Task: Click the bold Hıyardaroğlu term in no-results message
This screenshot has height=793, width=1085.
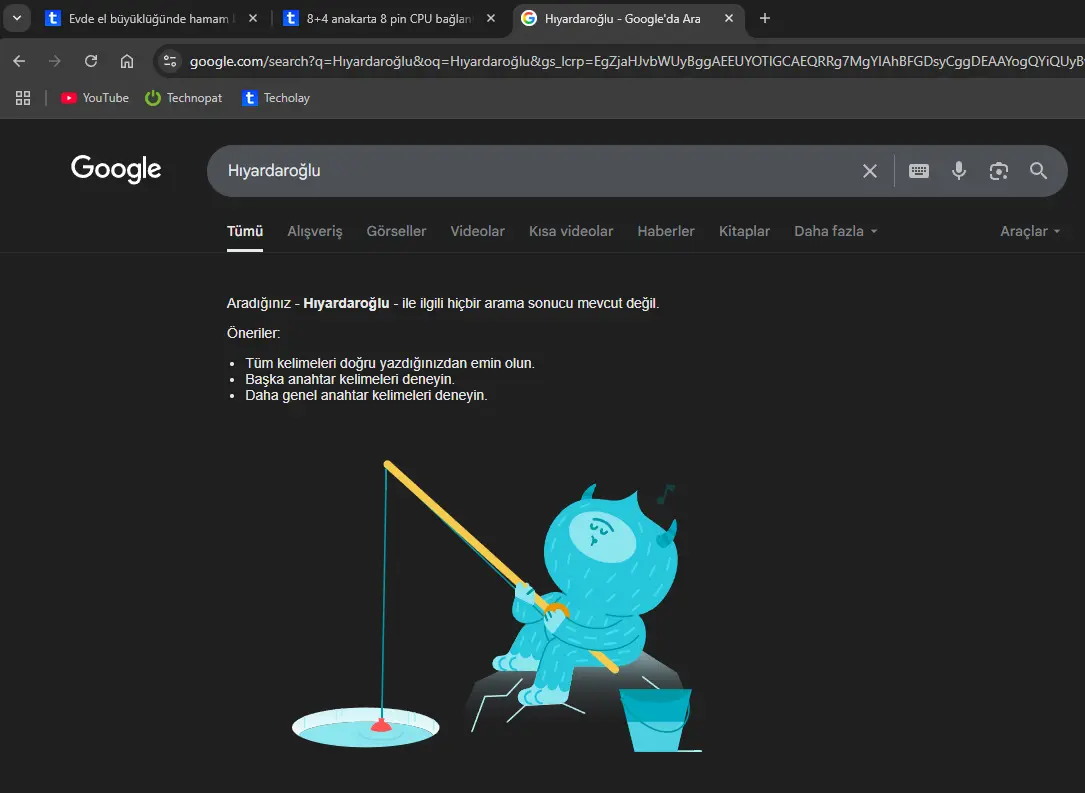Action: pos(346,304)
